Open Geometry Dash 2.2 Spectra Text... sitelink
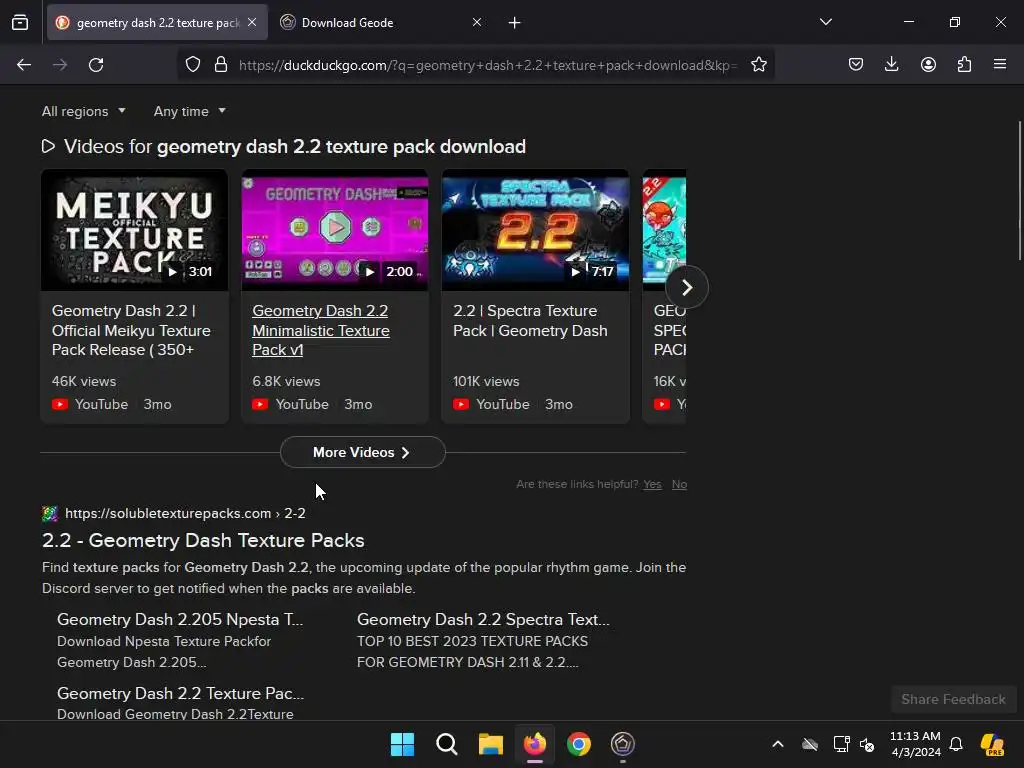The height and width of the screenshot is (768, 1024). point(483,619)
